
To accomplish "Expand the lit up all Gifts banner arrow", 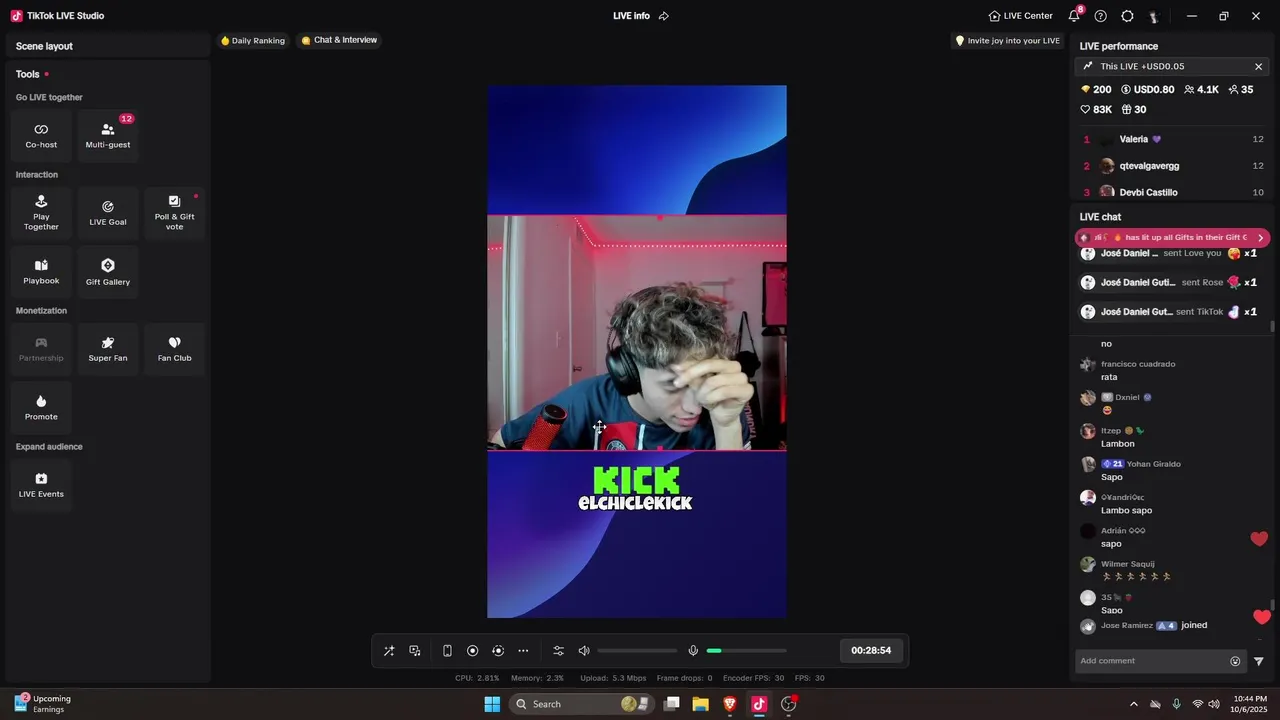I will pos(1261,238).
